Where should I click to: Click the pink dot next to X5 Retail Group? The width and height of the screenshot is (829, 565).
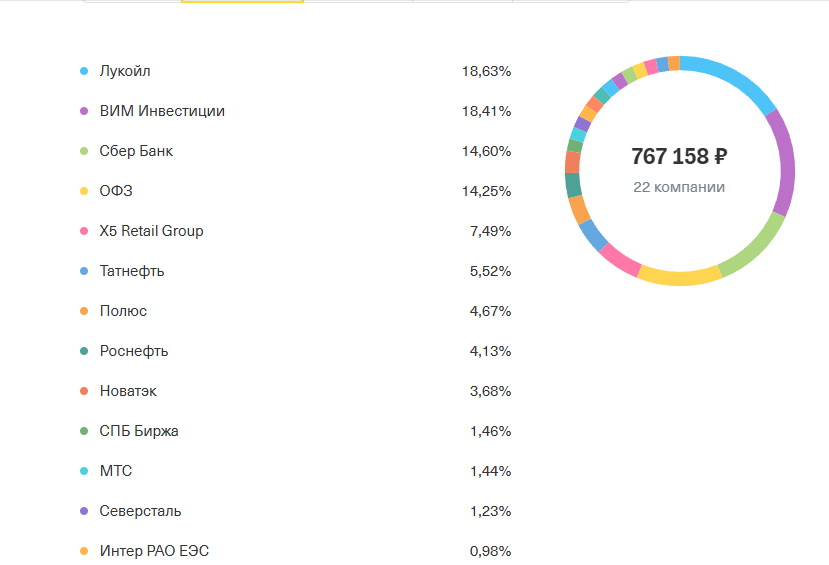[84, 231]
